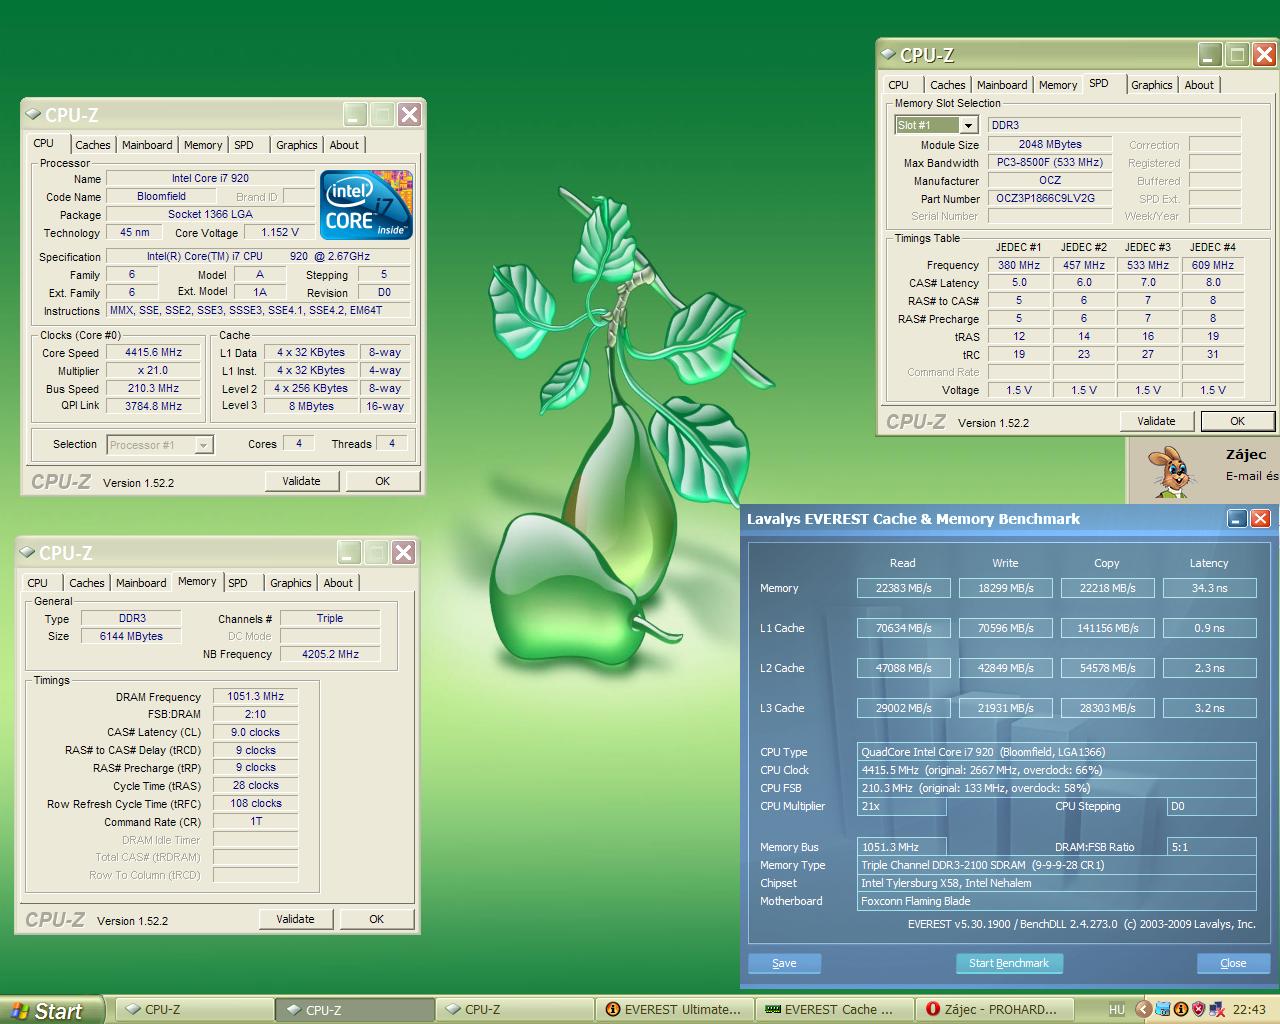Image resolution: width=1280 pixels, height=1024 pixels.
Task: Open About tab in the SPD window
Action: [1199, 85]
